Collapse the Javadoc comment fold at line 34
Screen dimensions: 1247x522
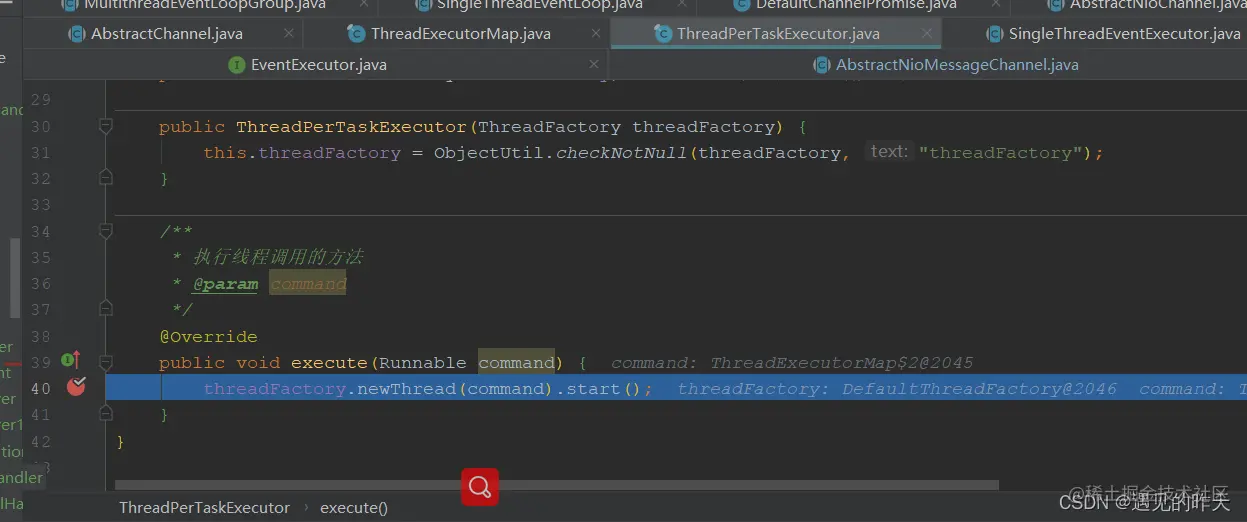pos(106,231)
